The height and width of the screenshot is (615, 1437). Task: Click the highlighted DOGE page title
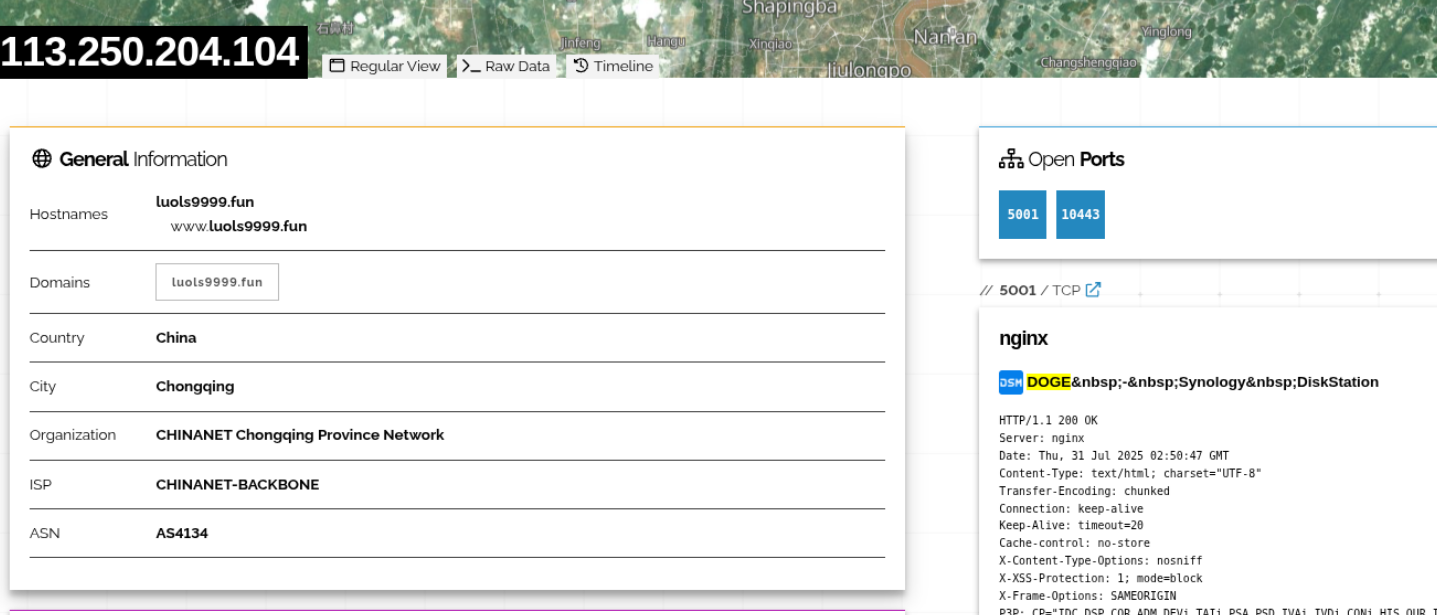tap(1048, 382)
